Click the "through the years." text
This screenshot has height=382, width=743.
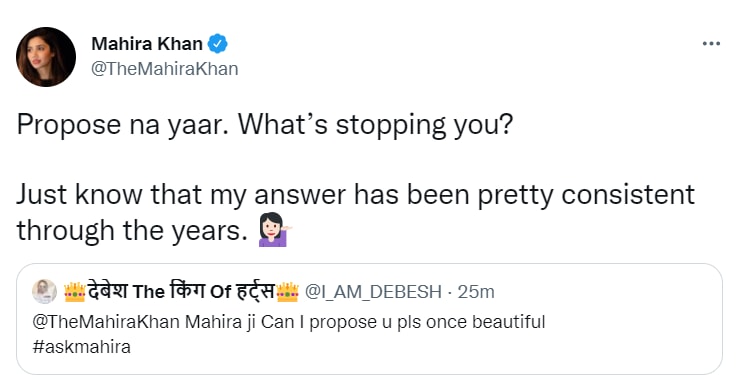[132, 230]
